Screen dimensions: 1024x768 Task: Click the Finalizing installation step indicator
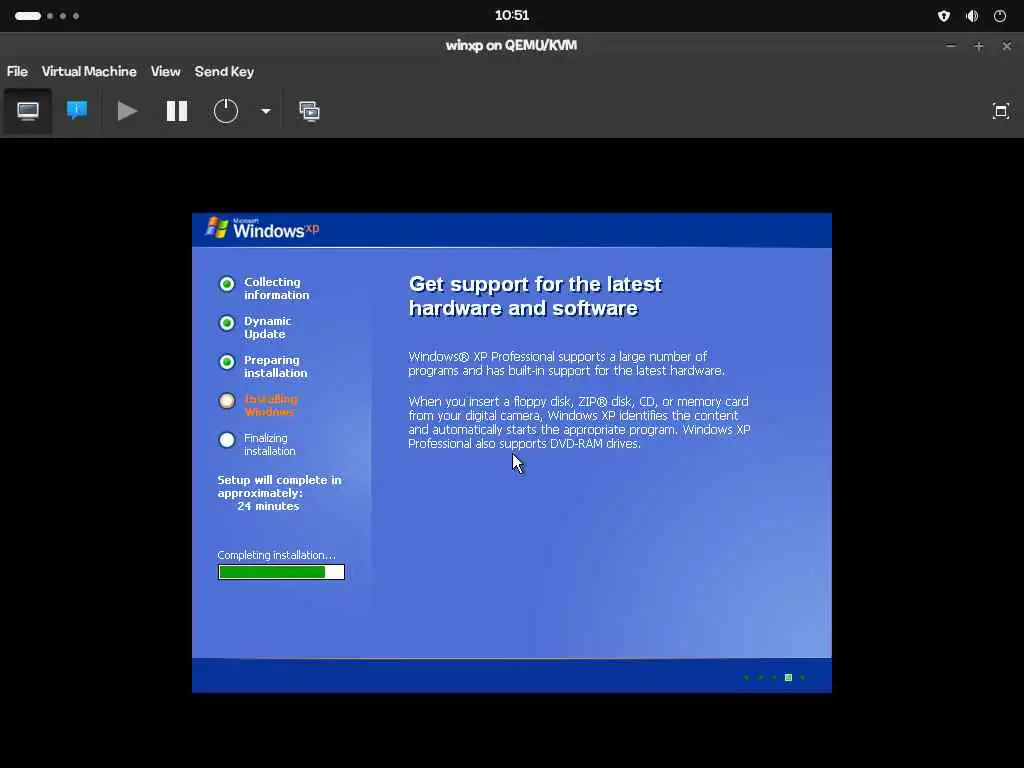(227, 440)
